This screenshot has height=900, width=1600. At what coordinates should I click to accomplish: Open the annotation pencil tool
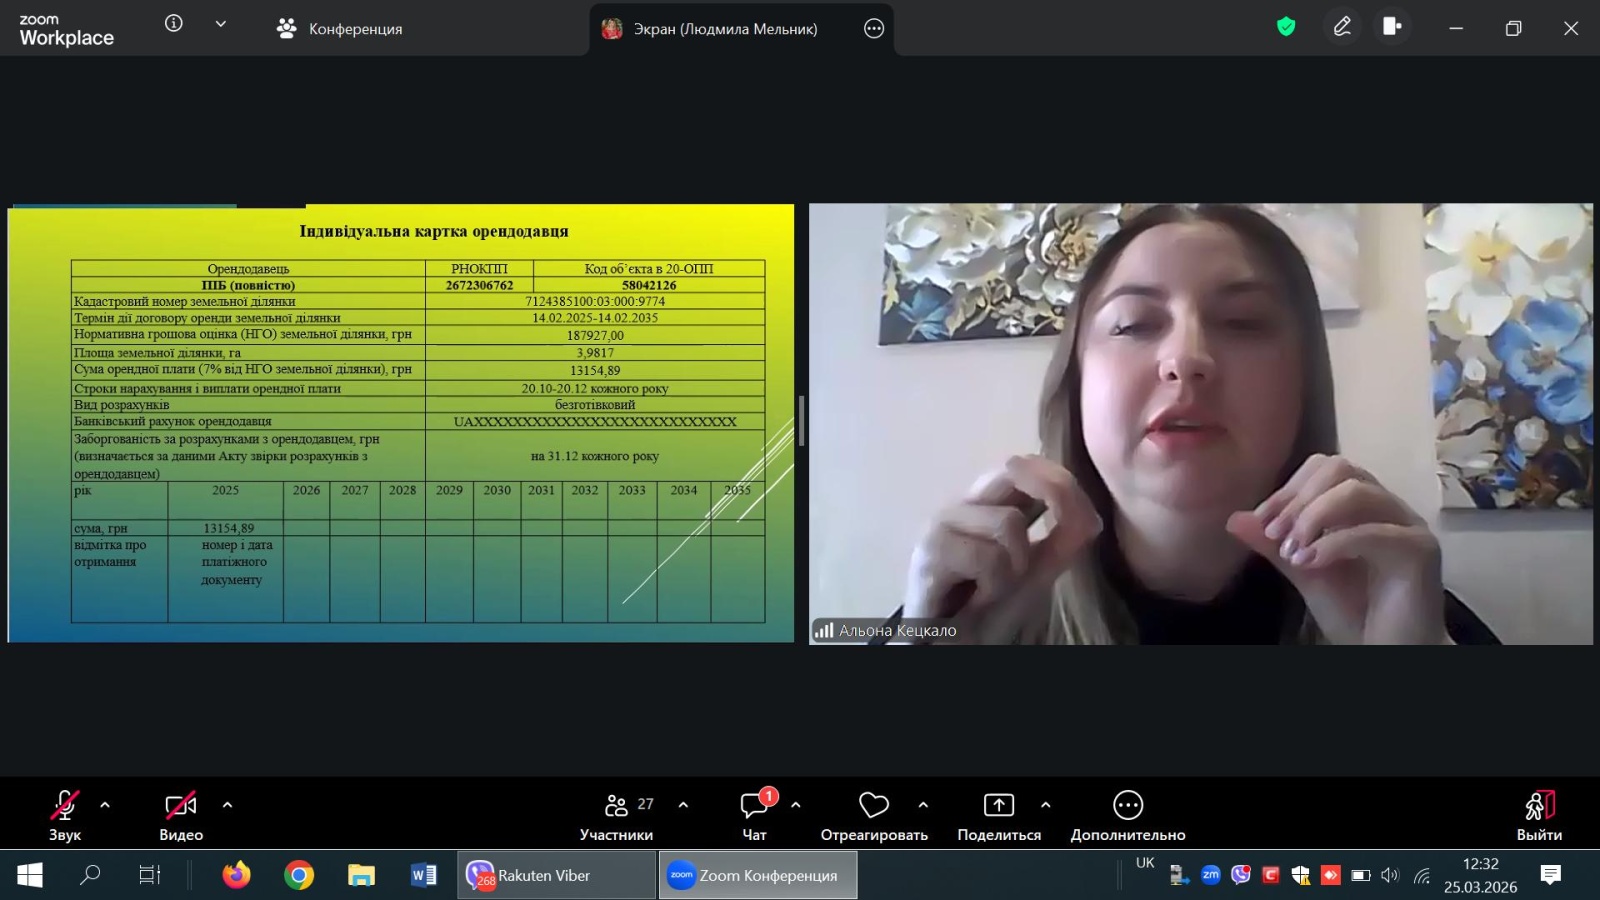(x=1342, y=27)
